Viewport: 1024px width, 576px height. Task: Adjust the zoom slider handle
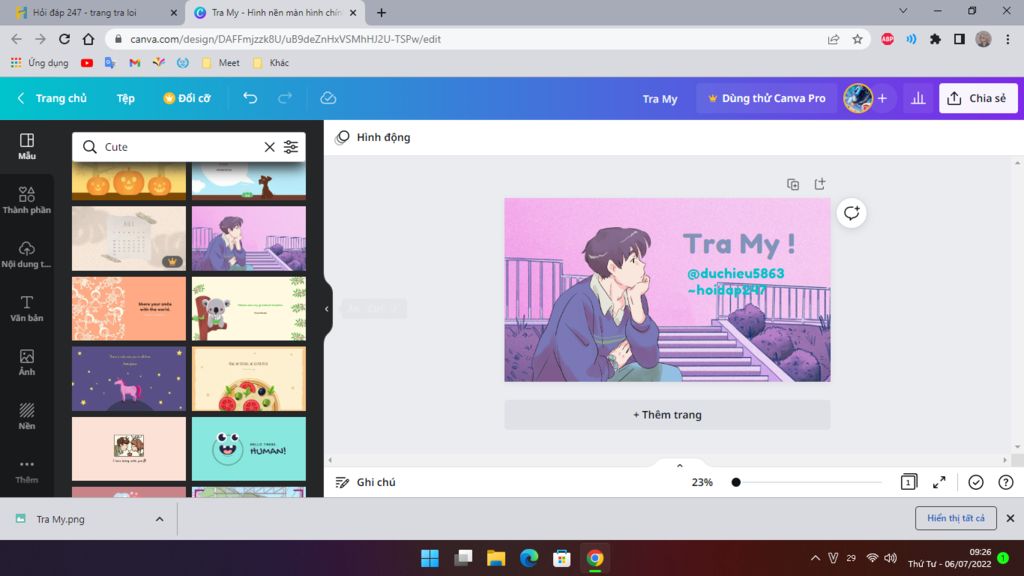point(736,482)
